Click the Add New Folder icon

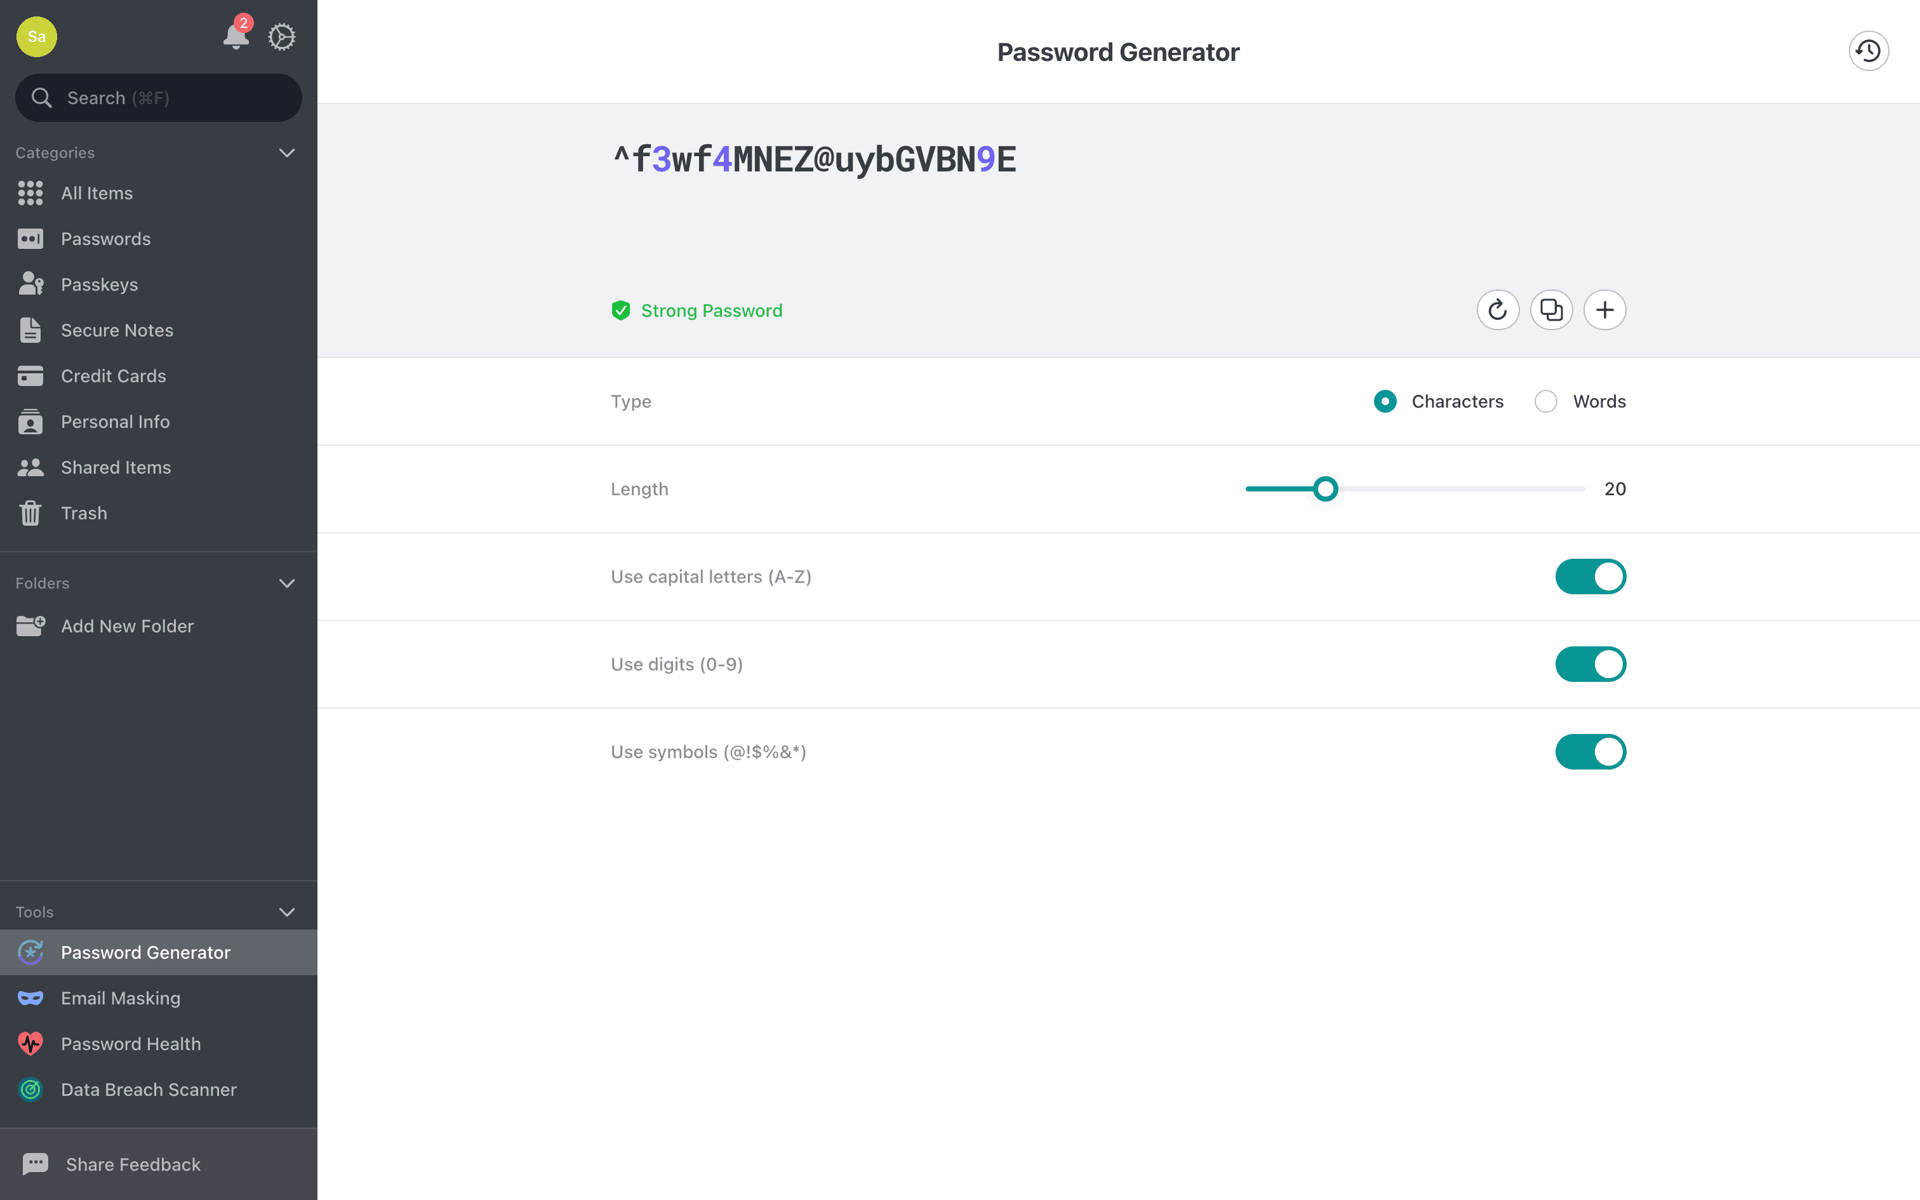pyautogui.click(x=30, y=626)
